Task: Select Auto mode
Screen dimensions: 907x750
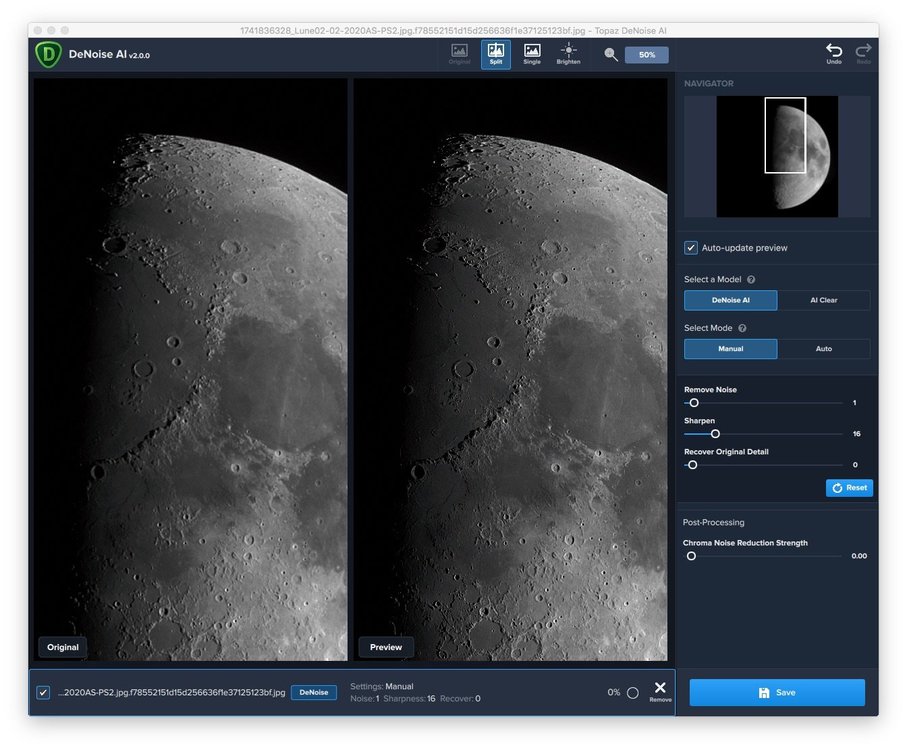Action: [824, 349]
